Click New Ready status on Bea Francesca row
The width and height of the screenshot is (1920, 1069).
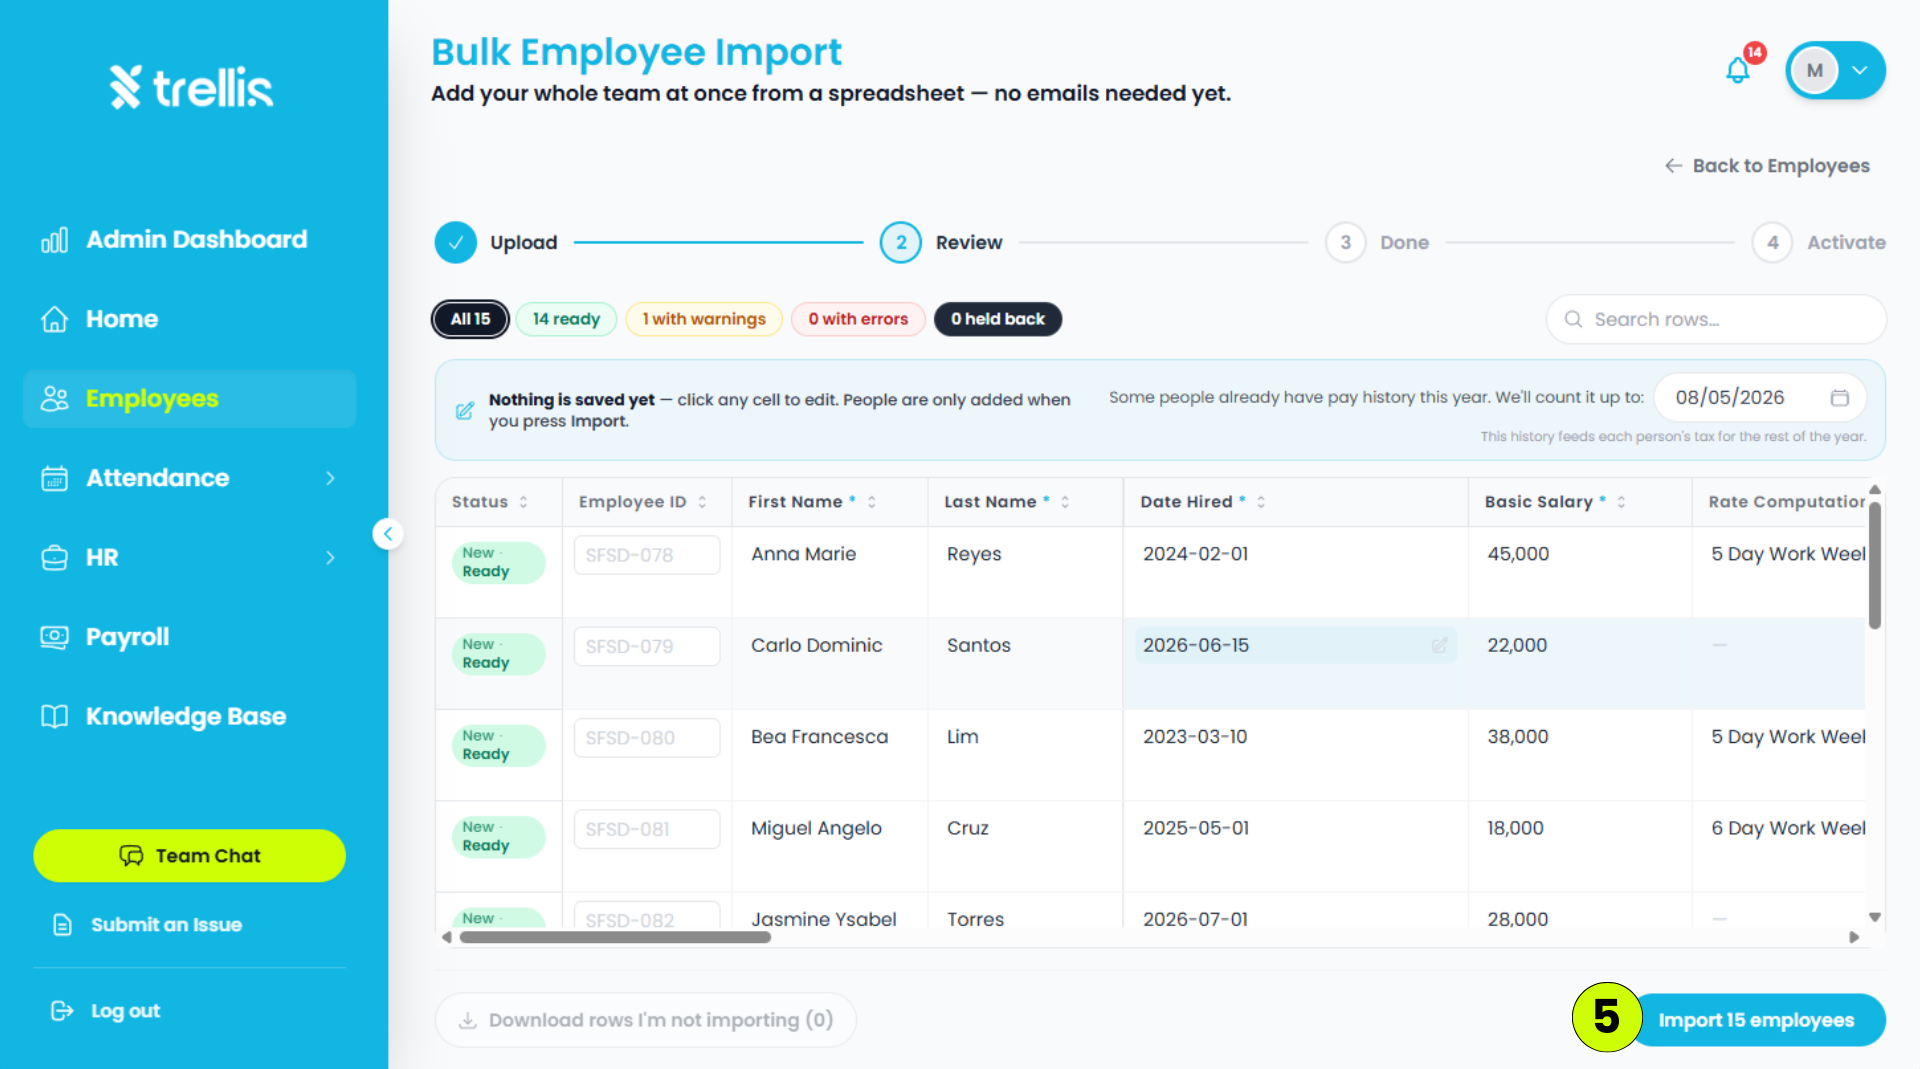tap(498, 746)
